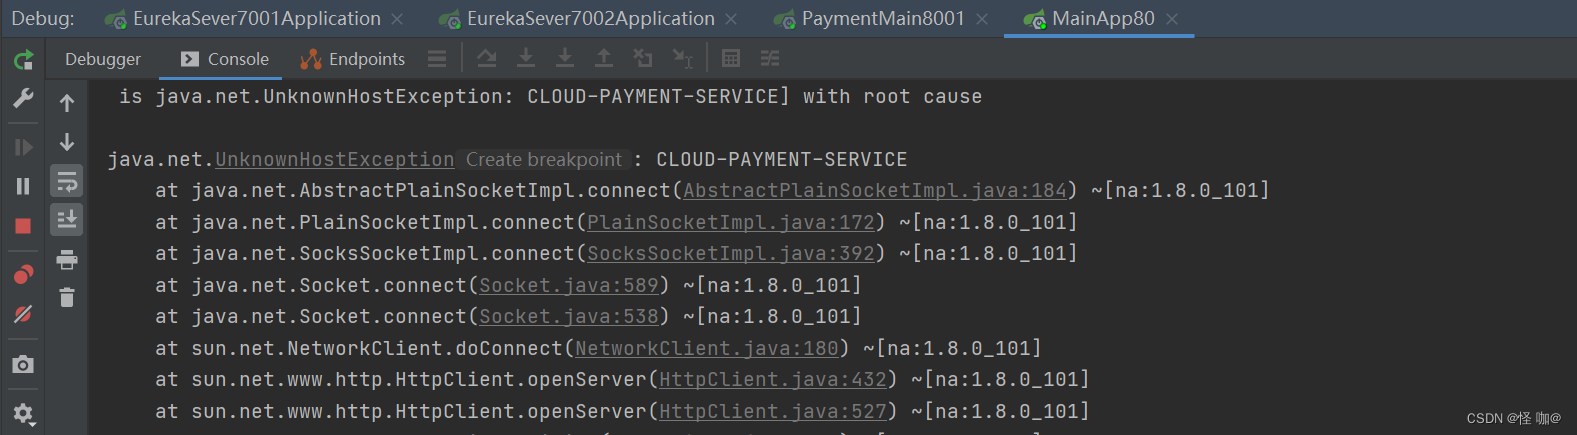The width and height of the screenshot is (1577, 435).
Task: Open the Debugger tab
Action: (103, 60)
